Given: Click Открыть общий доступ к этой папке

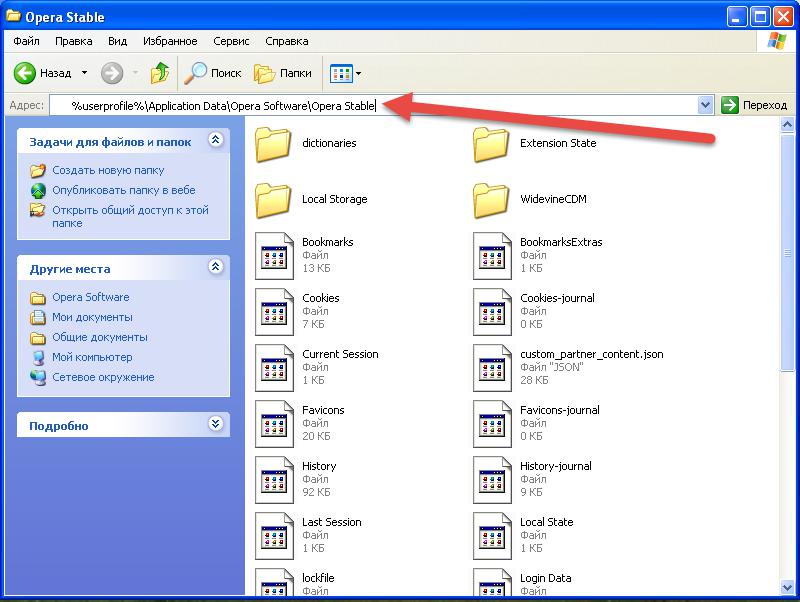Looking at the screenshot, I should (130, 216).
